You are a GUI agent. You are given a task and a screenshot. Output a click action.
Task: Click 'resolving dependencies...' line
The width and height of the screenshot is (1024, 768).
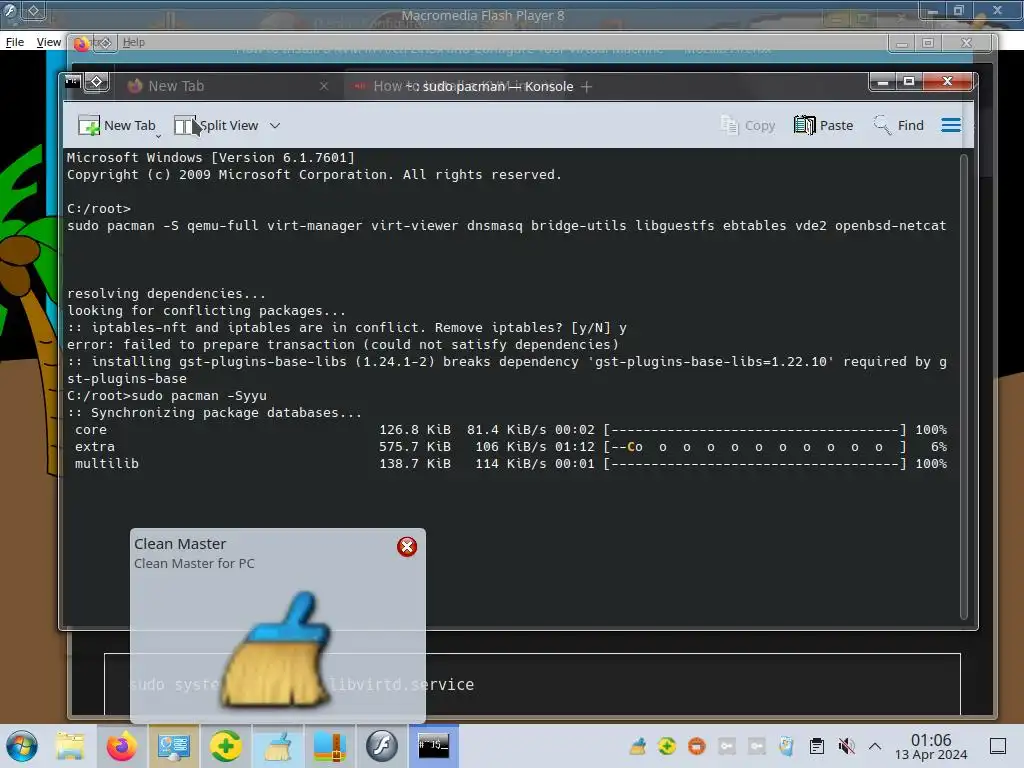point(166,294)
